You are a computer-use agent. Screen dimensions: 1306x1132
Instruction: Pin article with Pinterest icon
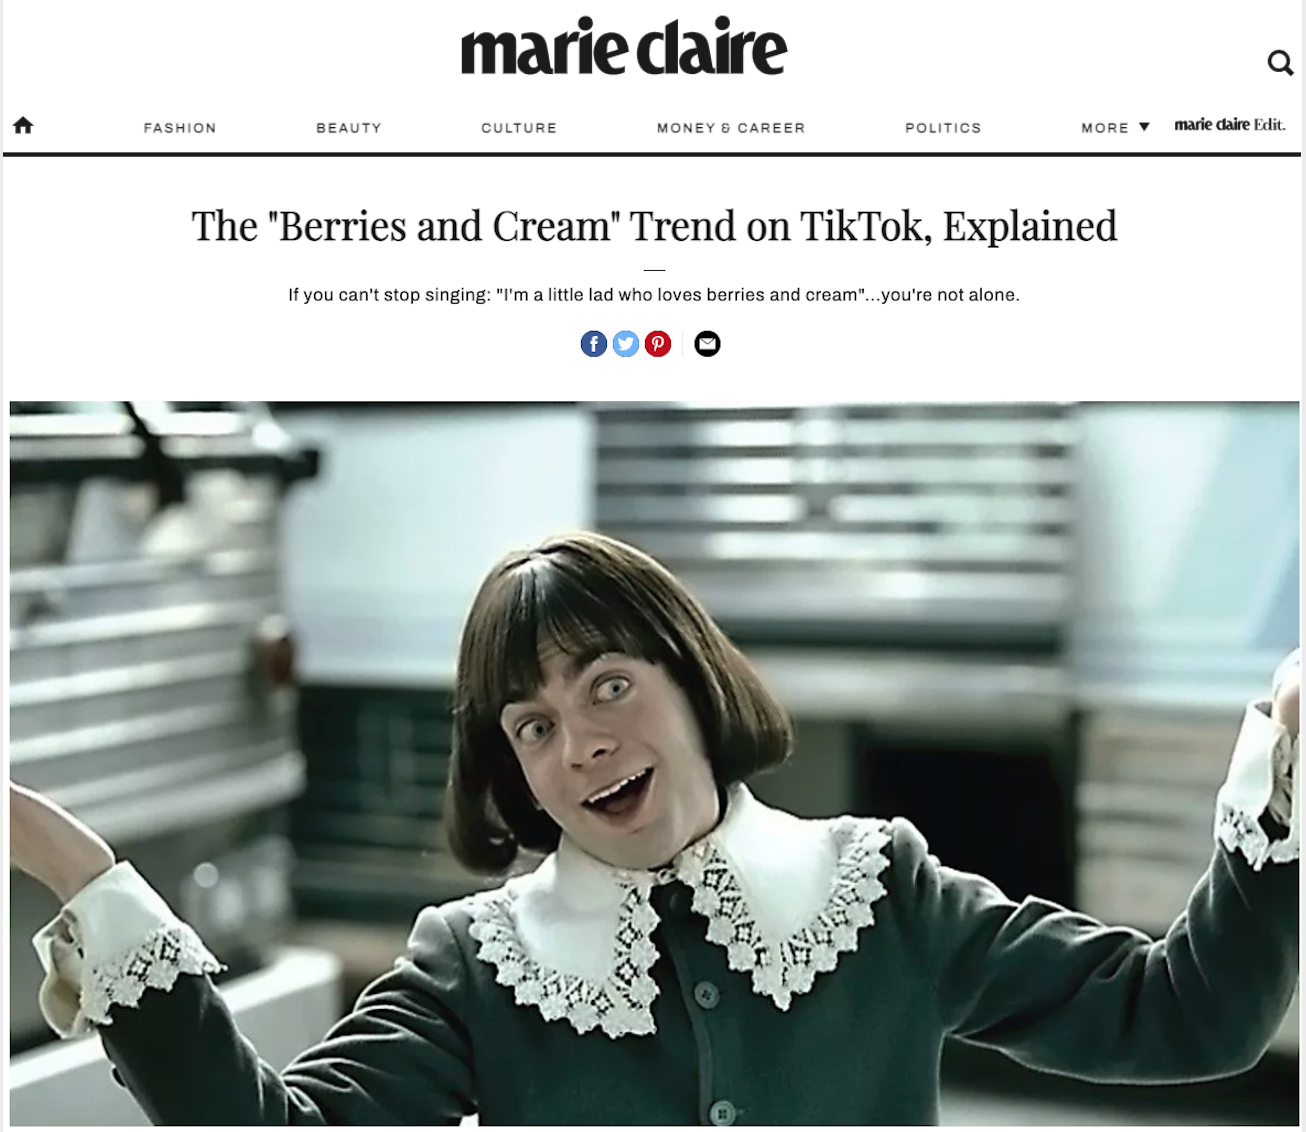click(658, 344)
